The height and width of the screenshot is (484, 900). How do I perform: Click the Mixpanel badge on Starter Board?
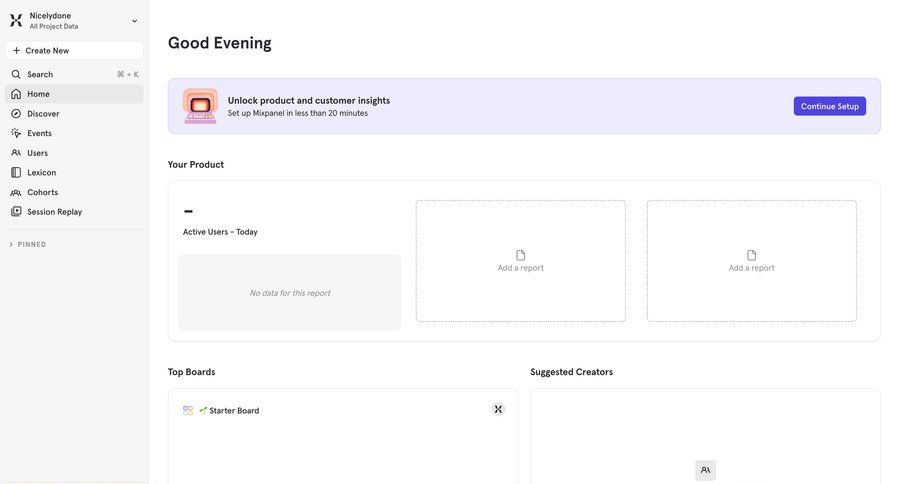pos(498,409)
